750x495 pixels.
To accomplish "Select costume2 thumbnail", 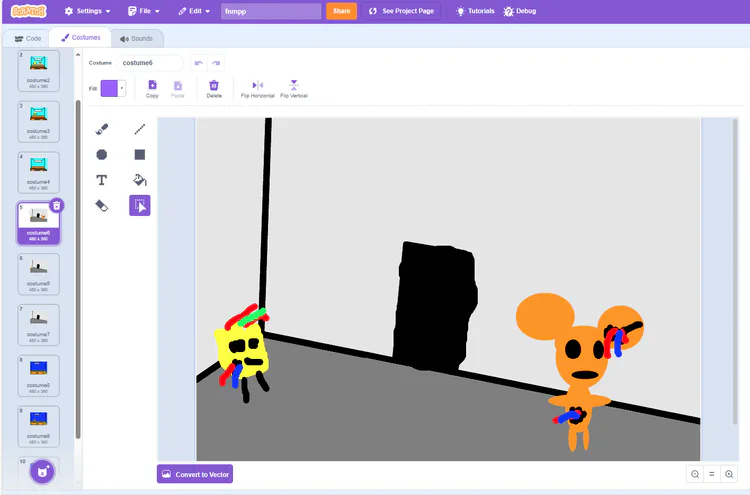I will click(x=38, y=71).
